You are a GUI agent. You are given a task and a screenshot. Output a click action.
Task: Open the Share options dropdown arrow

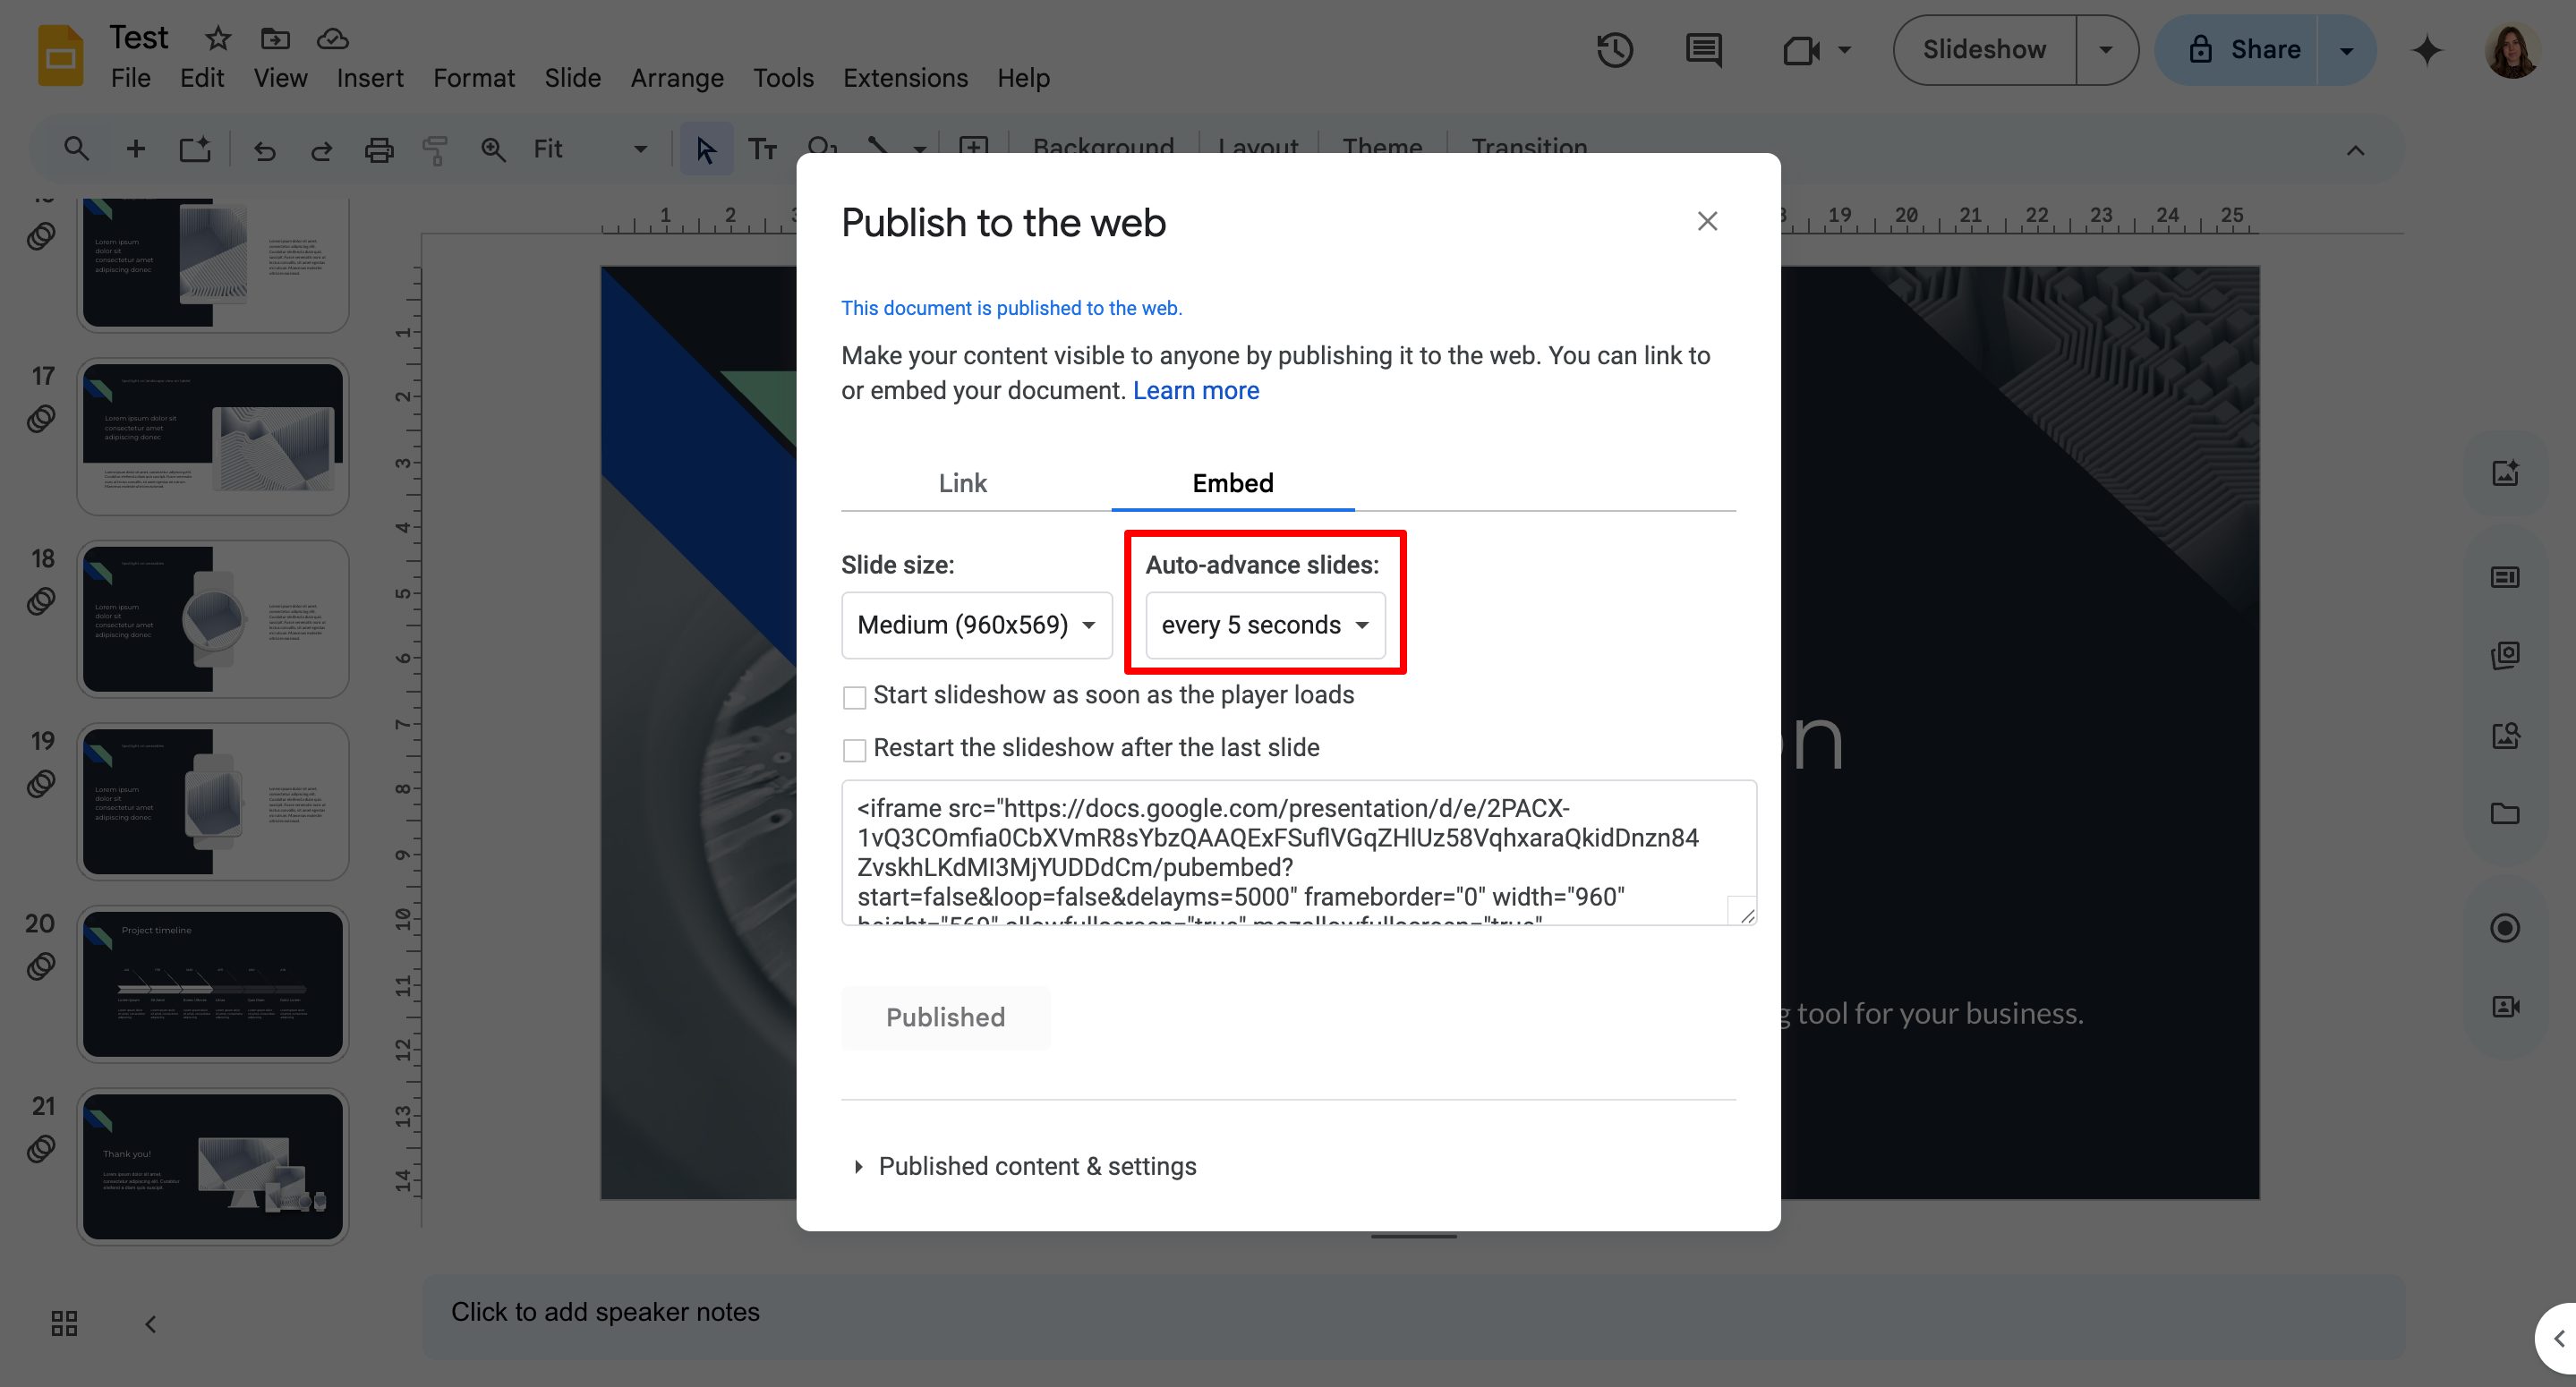pyautogui.click(x=2345, y=50)
